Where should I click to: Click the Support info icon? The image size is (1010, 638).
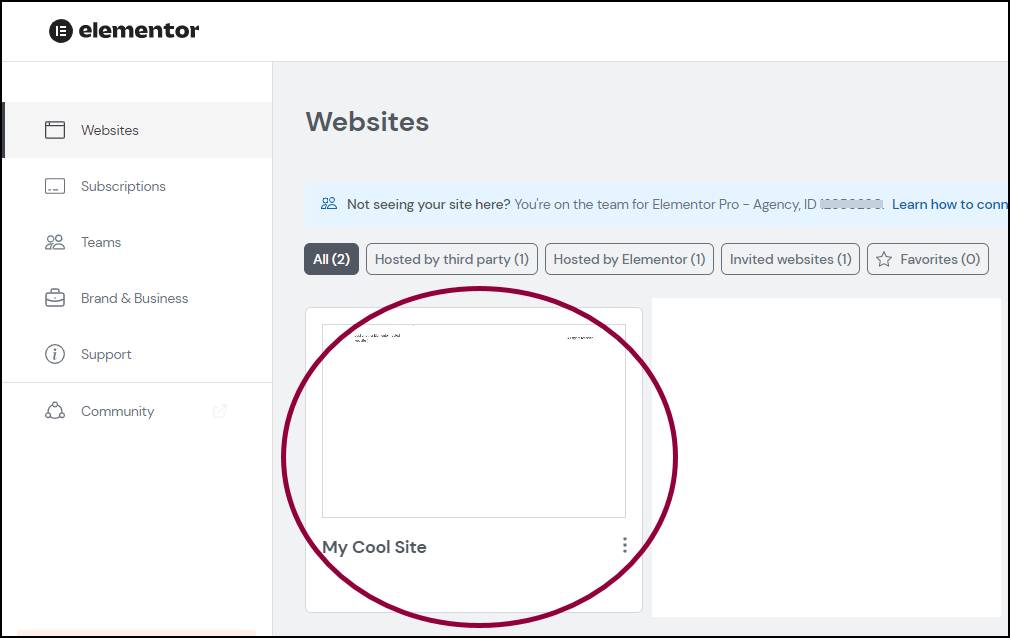[x=55, y=354]
